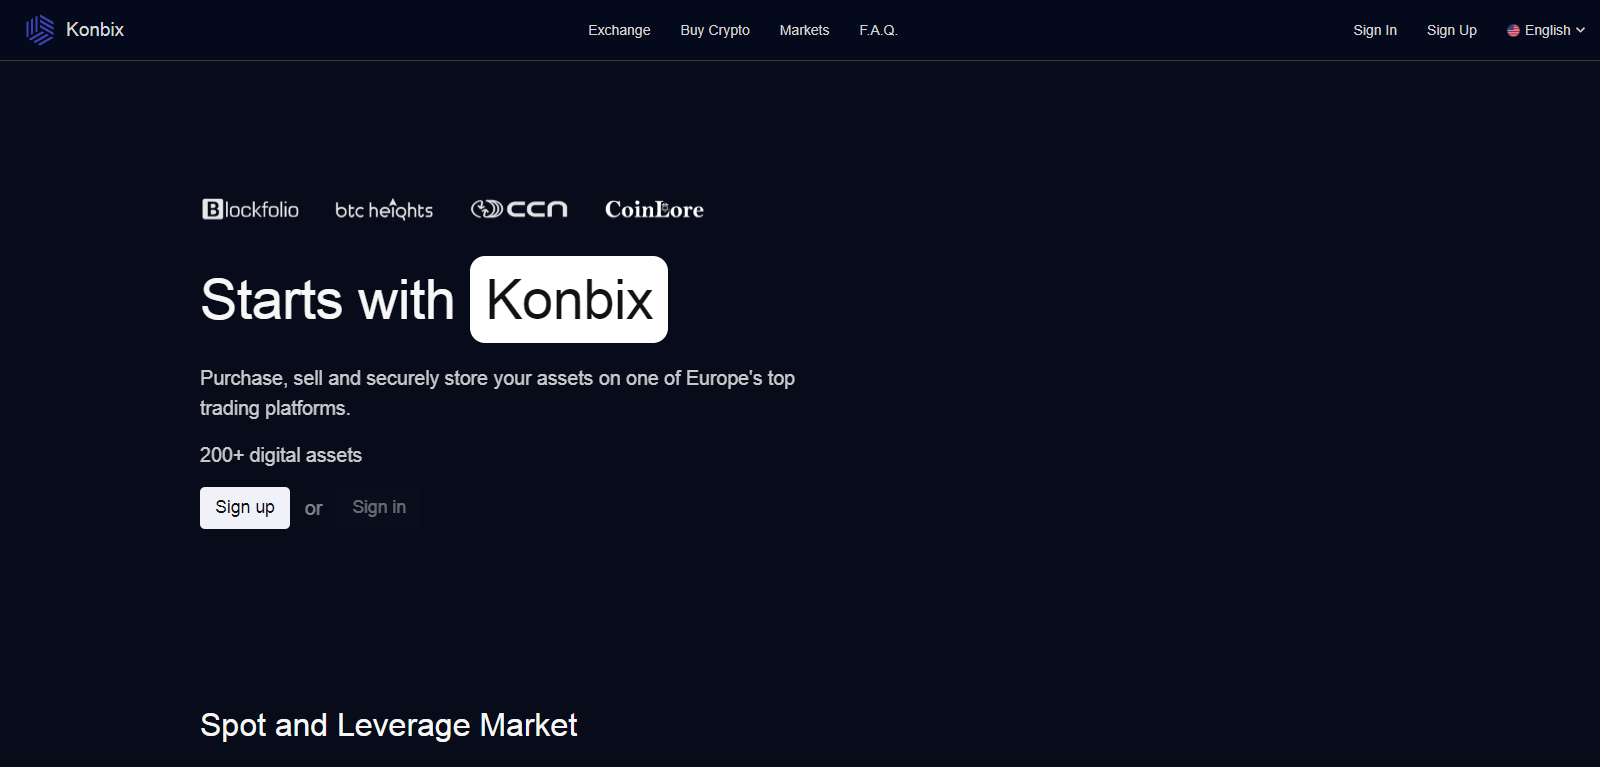
Task: Click Sign Up in the header
Action: click(x=1452, y=30)
